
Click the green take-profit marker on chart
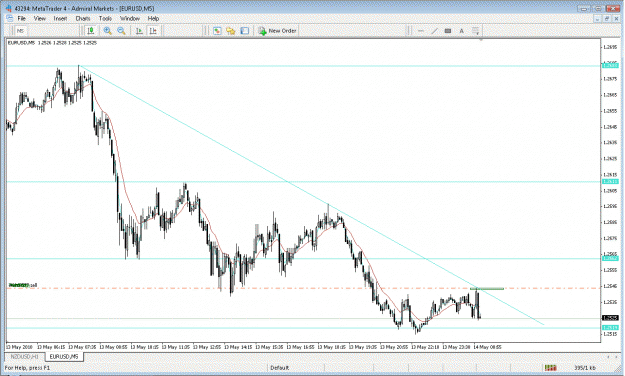[x=487, y=288]
